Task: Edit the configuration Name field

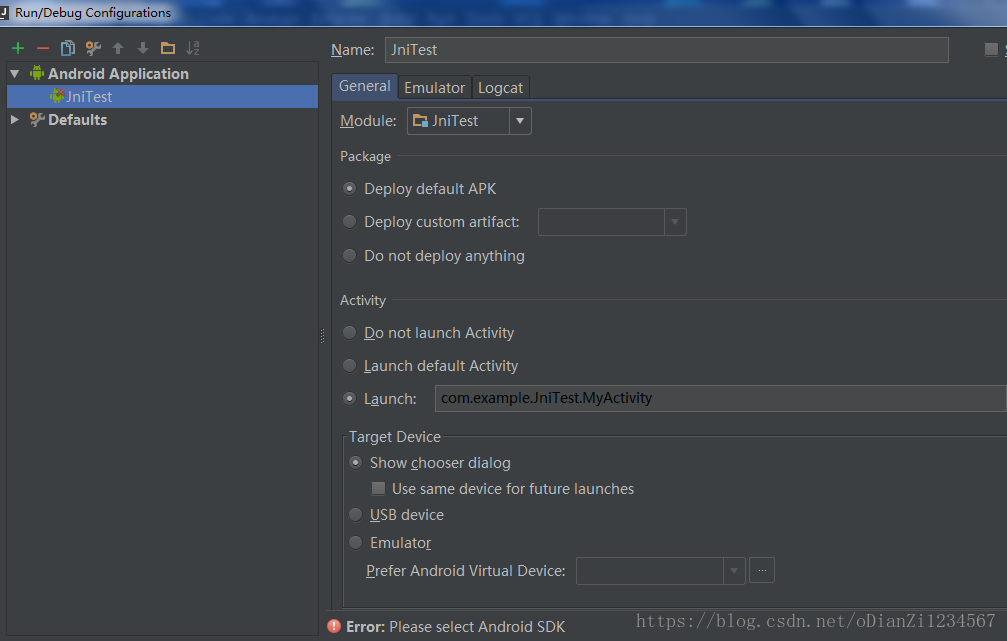Action: (660, 49)
